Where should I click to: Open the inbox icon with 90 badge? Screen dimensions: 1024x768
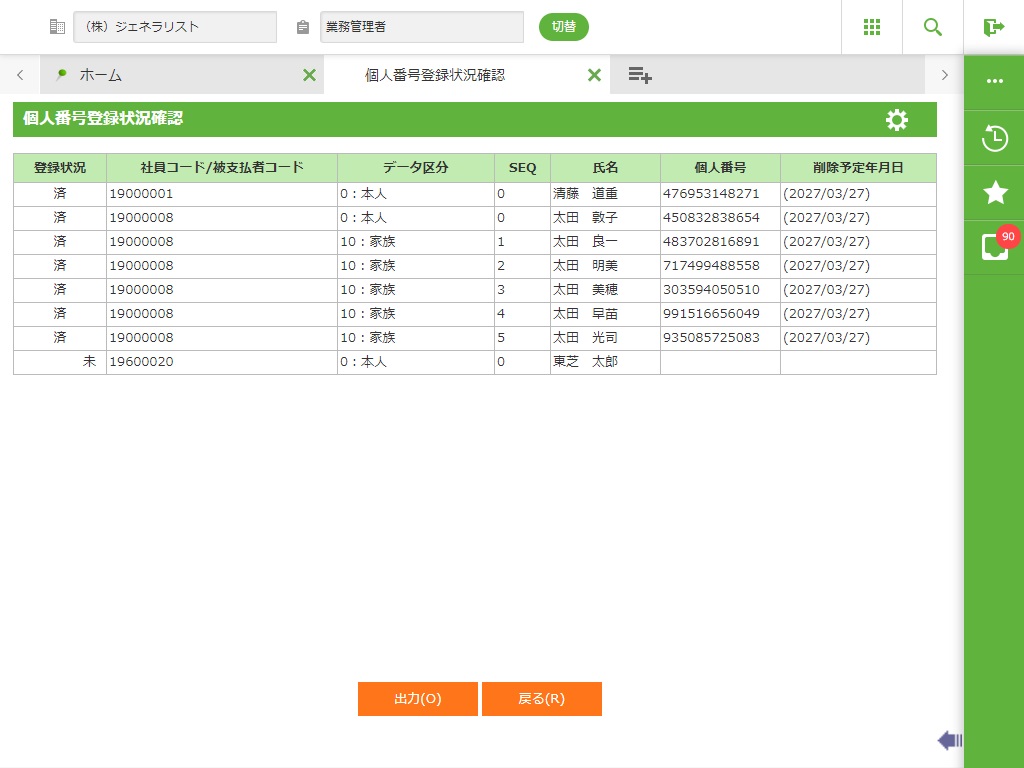pyautogui.click(x=994, y=247)
